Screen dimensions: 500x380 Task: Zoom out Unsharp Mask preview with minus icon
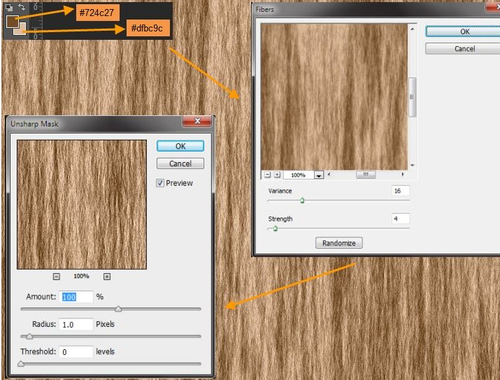pyautogui.click(x=56, y=276)
